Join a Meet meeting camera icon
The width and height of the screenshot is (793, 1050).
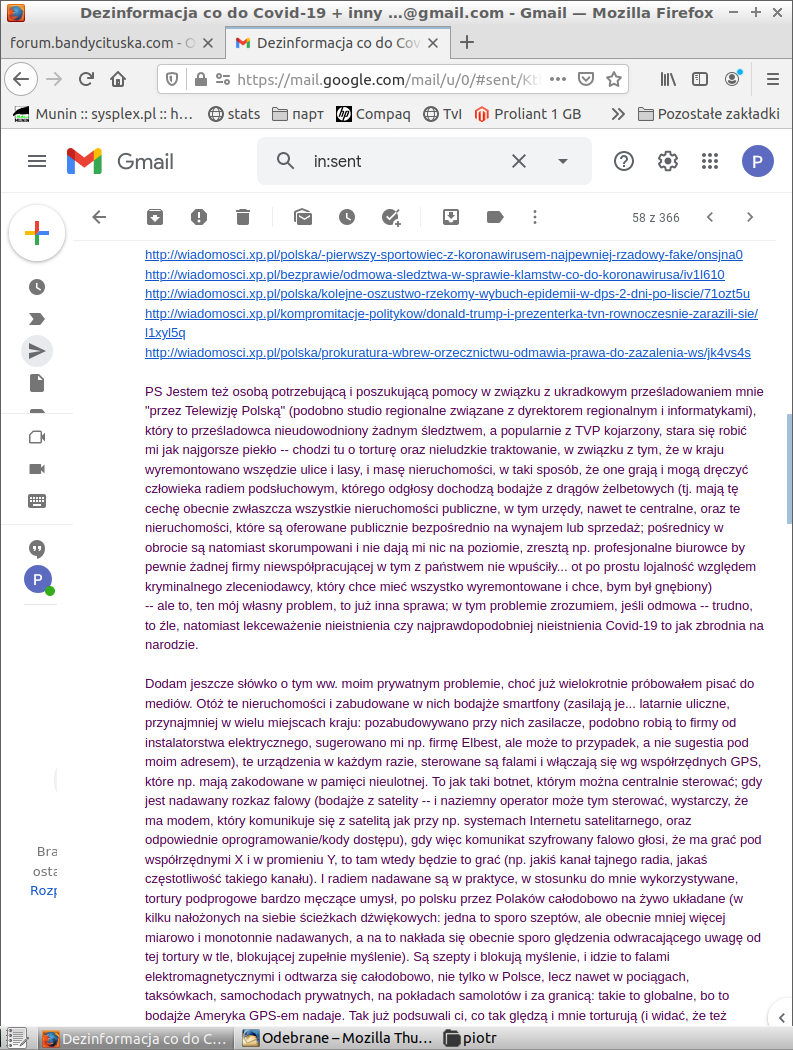37,469
